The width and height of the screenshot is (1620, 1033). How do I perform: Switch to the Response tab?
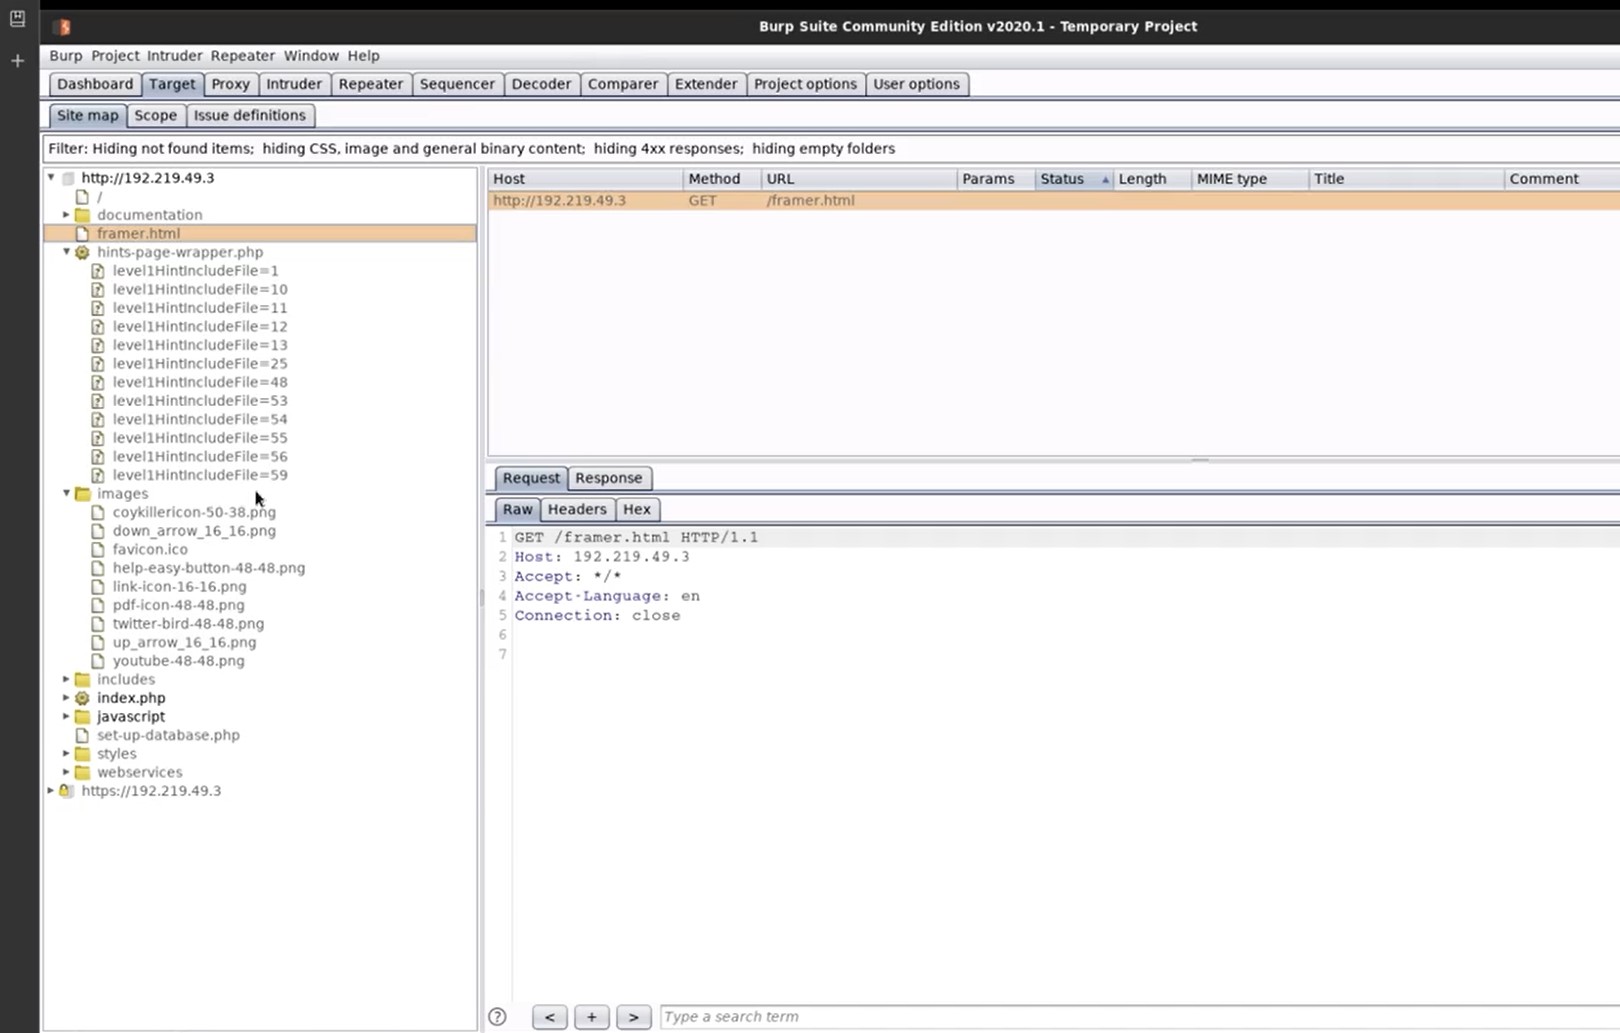pyautogui.click(x=608, y=478)
